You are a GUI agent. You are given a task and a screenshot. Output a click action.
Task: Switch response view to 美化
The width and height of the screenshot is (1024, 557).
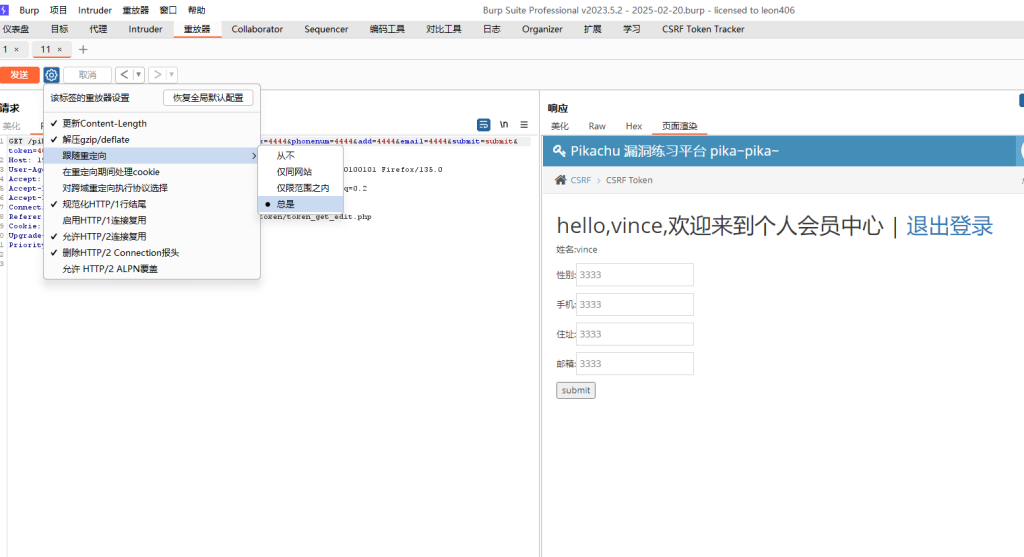click(560, 126)
